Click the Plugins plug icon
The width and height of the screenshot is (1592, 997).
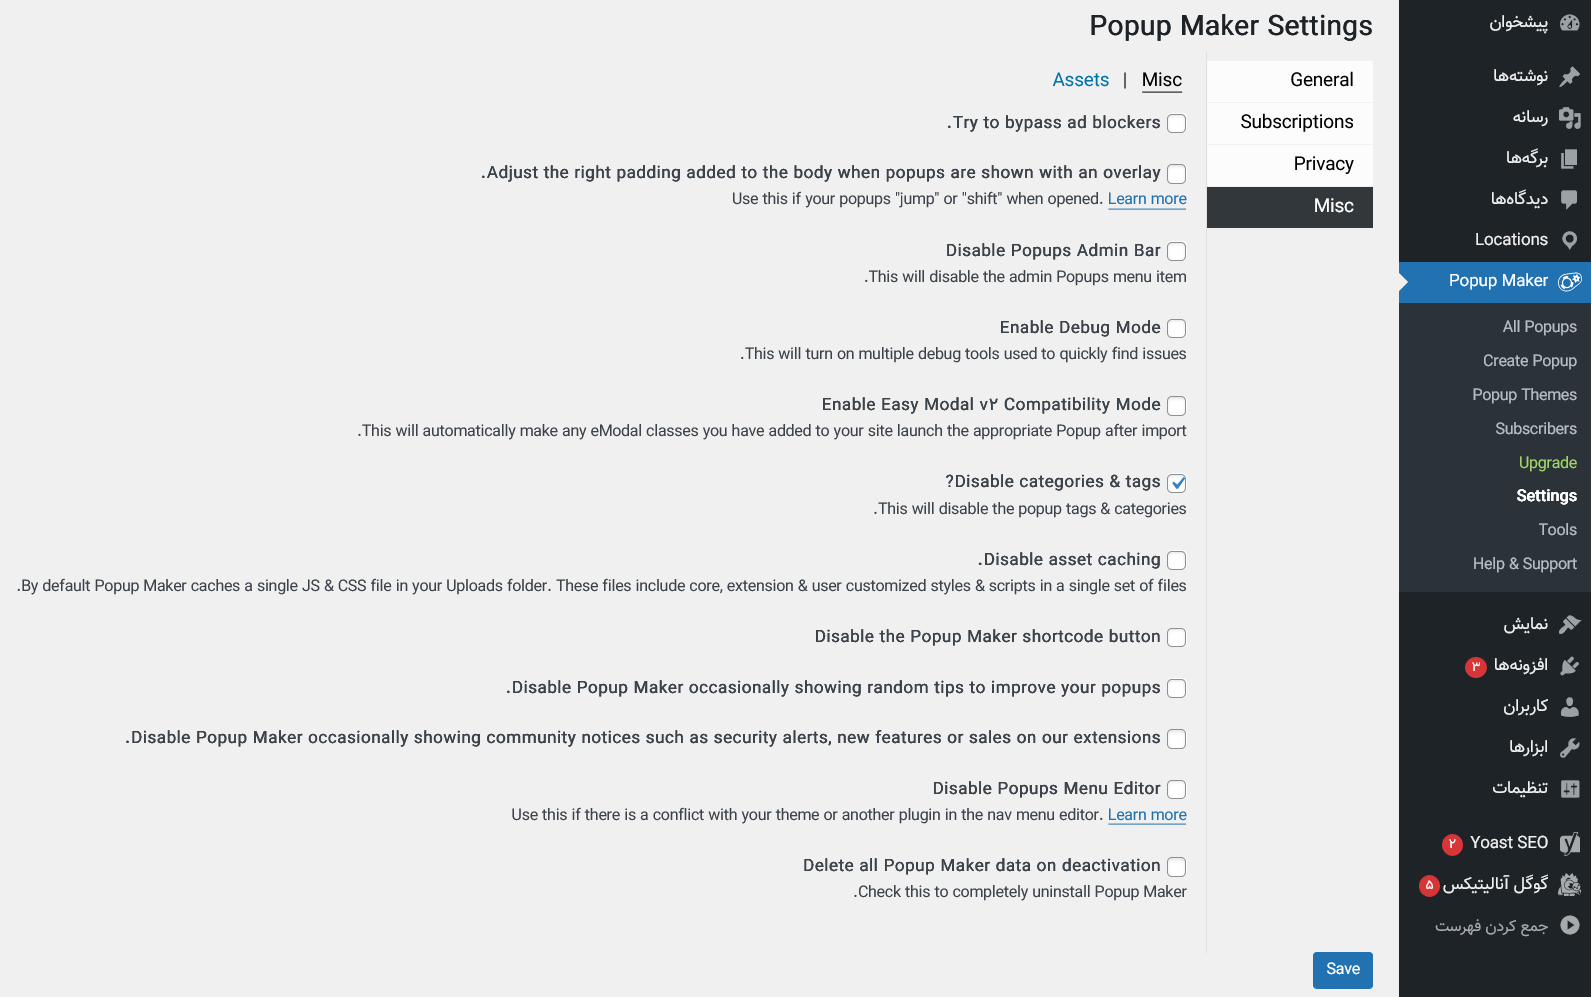click(1570, 665)
